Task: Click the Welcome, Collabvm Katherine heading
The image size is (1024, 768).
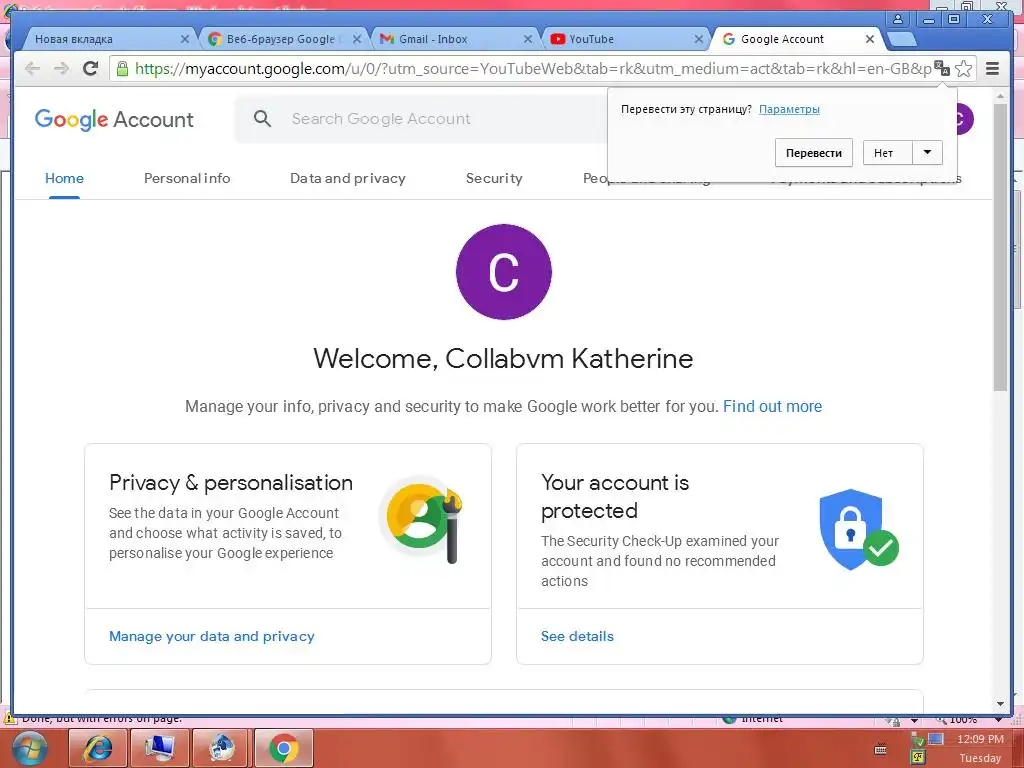Action: click(503, 359)
